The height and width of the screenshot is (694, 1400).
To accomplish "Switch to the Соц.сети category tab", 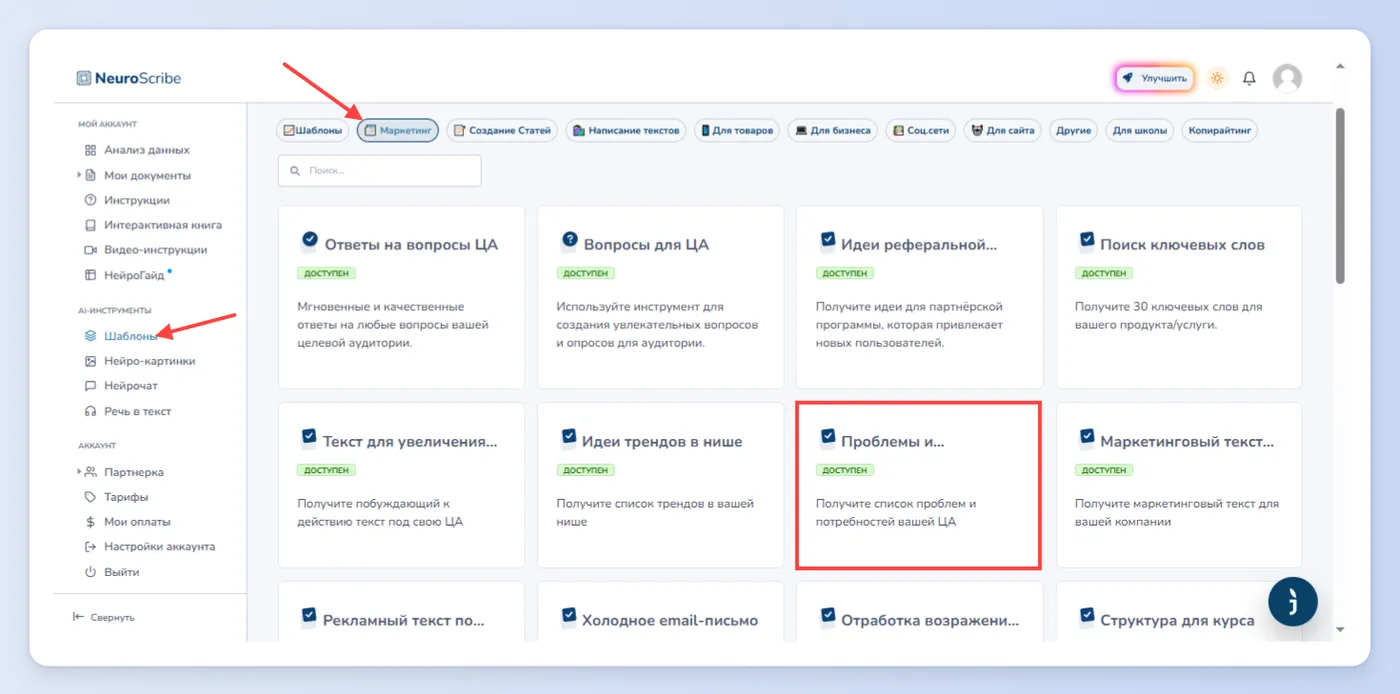I will click(x=920, y=130).
